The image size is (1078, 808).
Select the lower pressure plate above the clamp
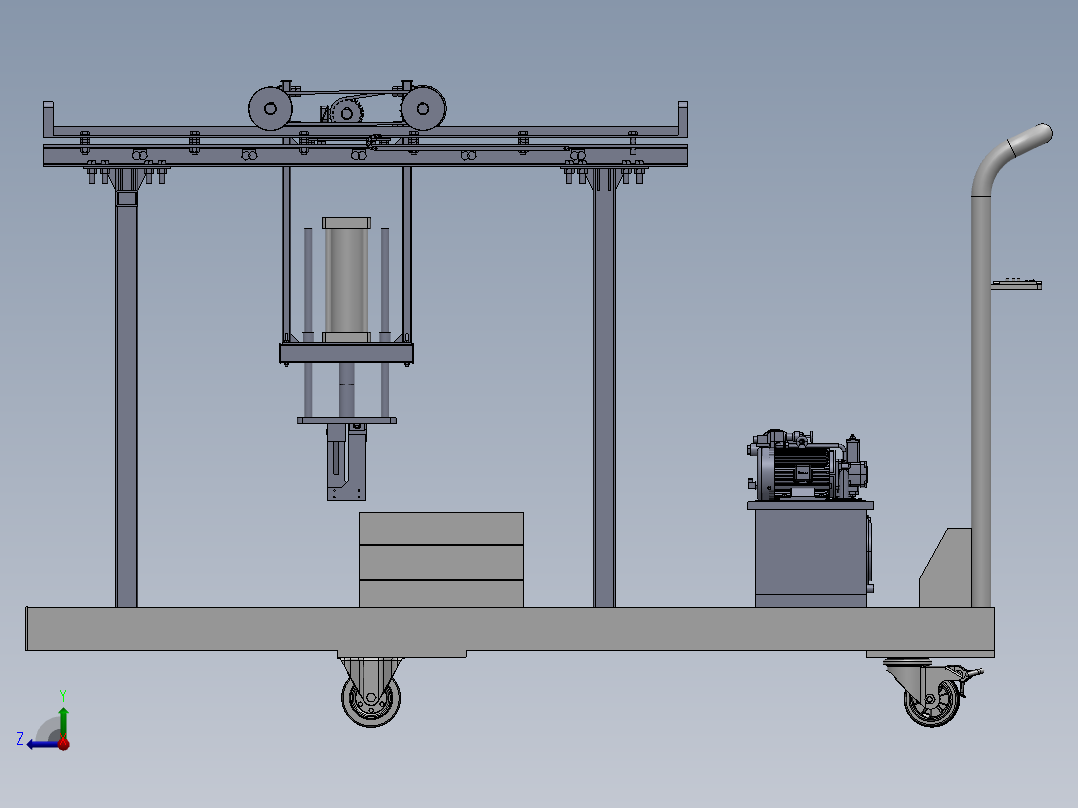click(346, 420)
